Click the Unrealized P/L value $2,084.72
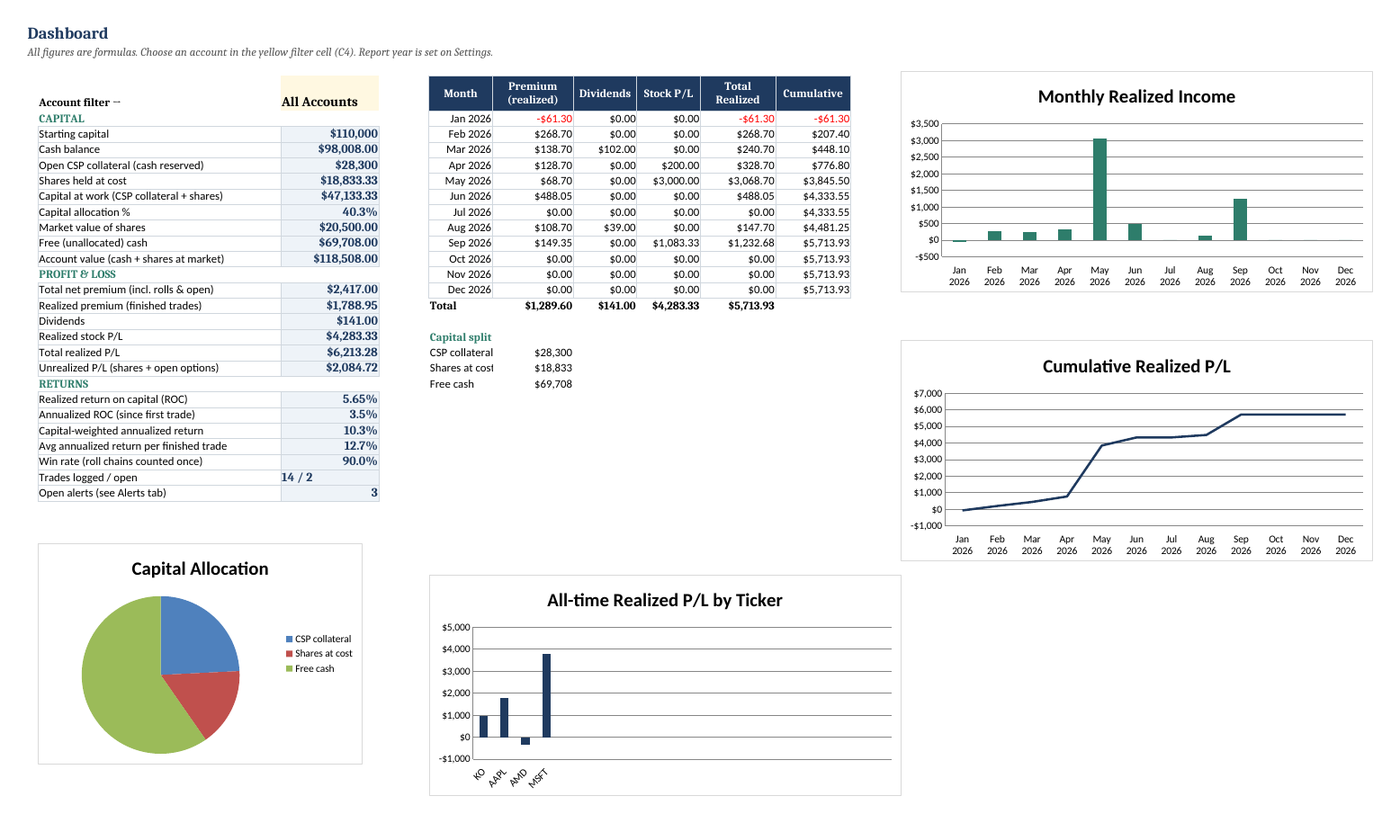 click(x=330, y=368)
